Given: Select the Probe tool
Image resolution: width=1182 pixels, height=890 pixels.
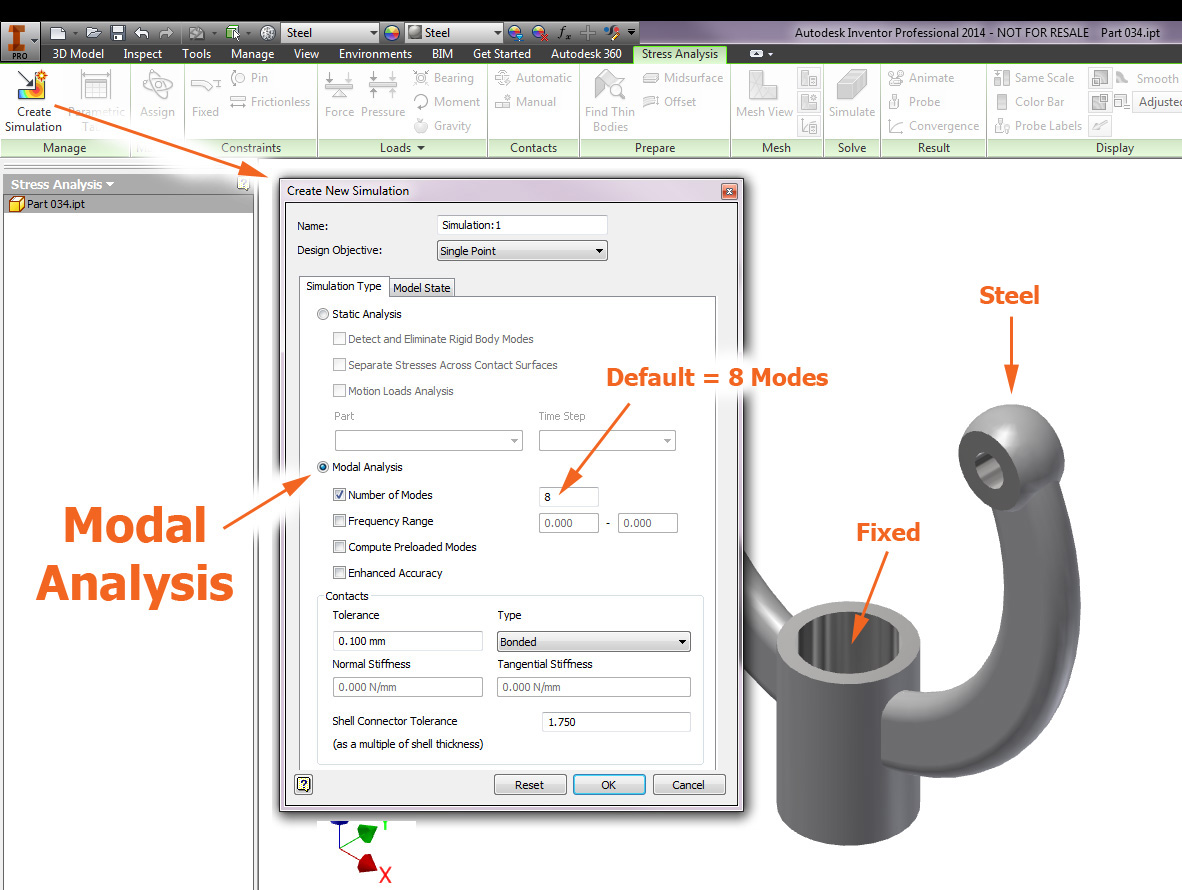Looking at the screenshot, I should (x=914, y=102).
